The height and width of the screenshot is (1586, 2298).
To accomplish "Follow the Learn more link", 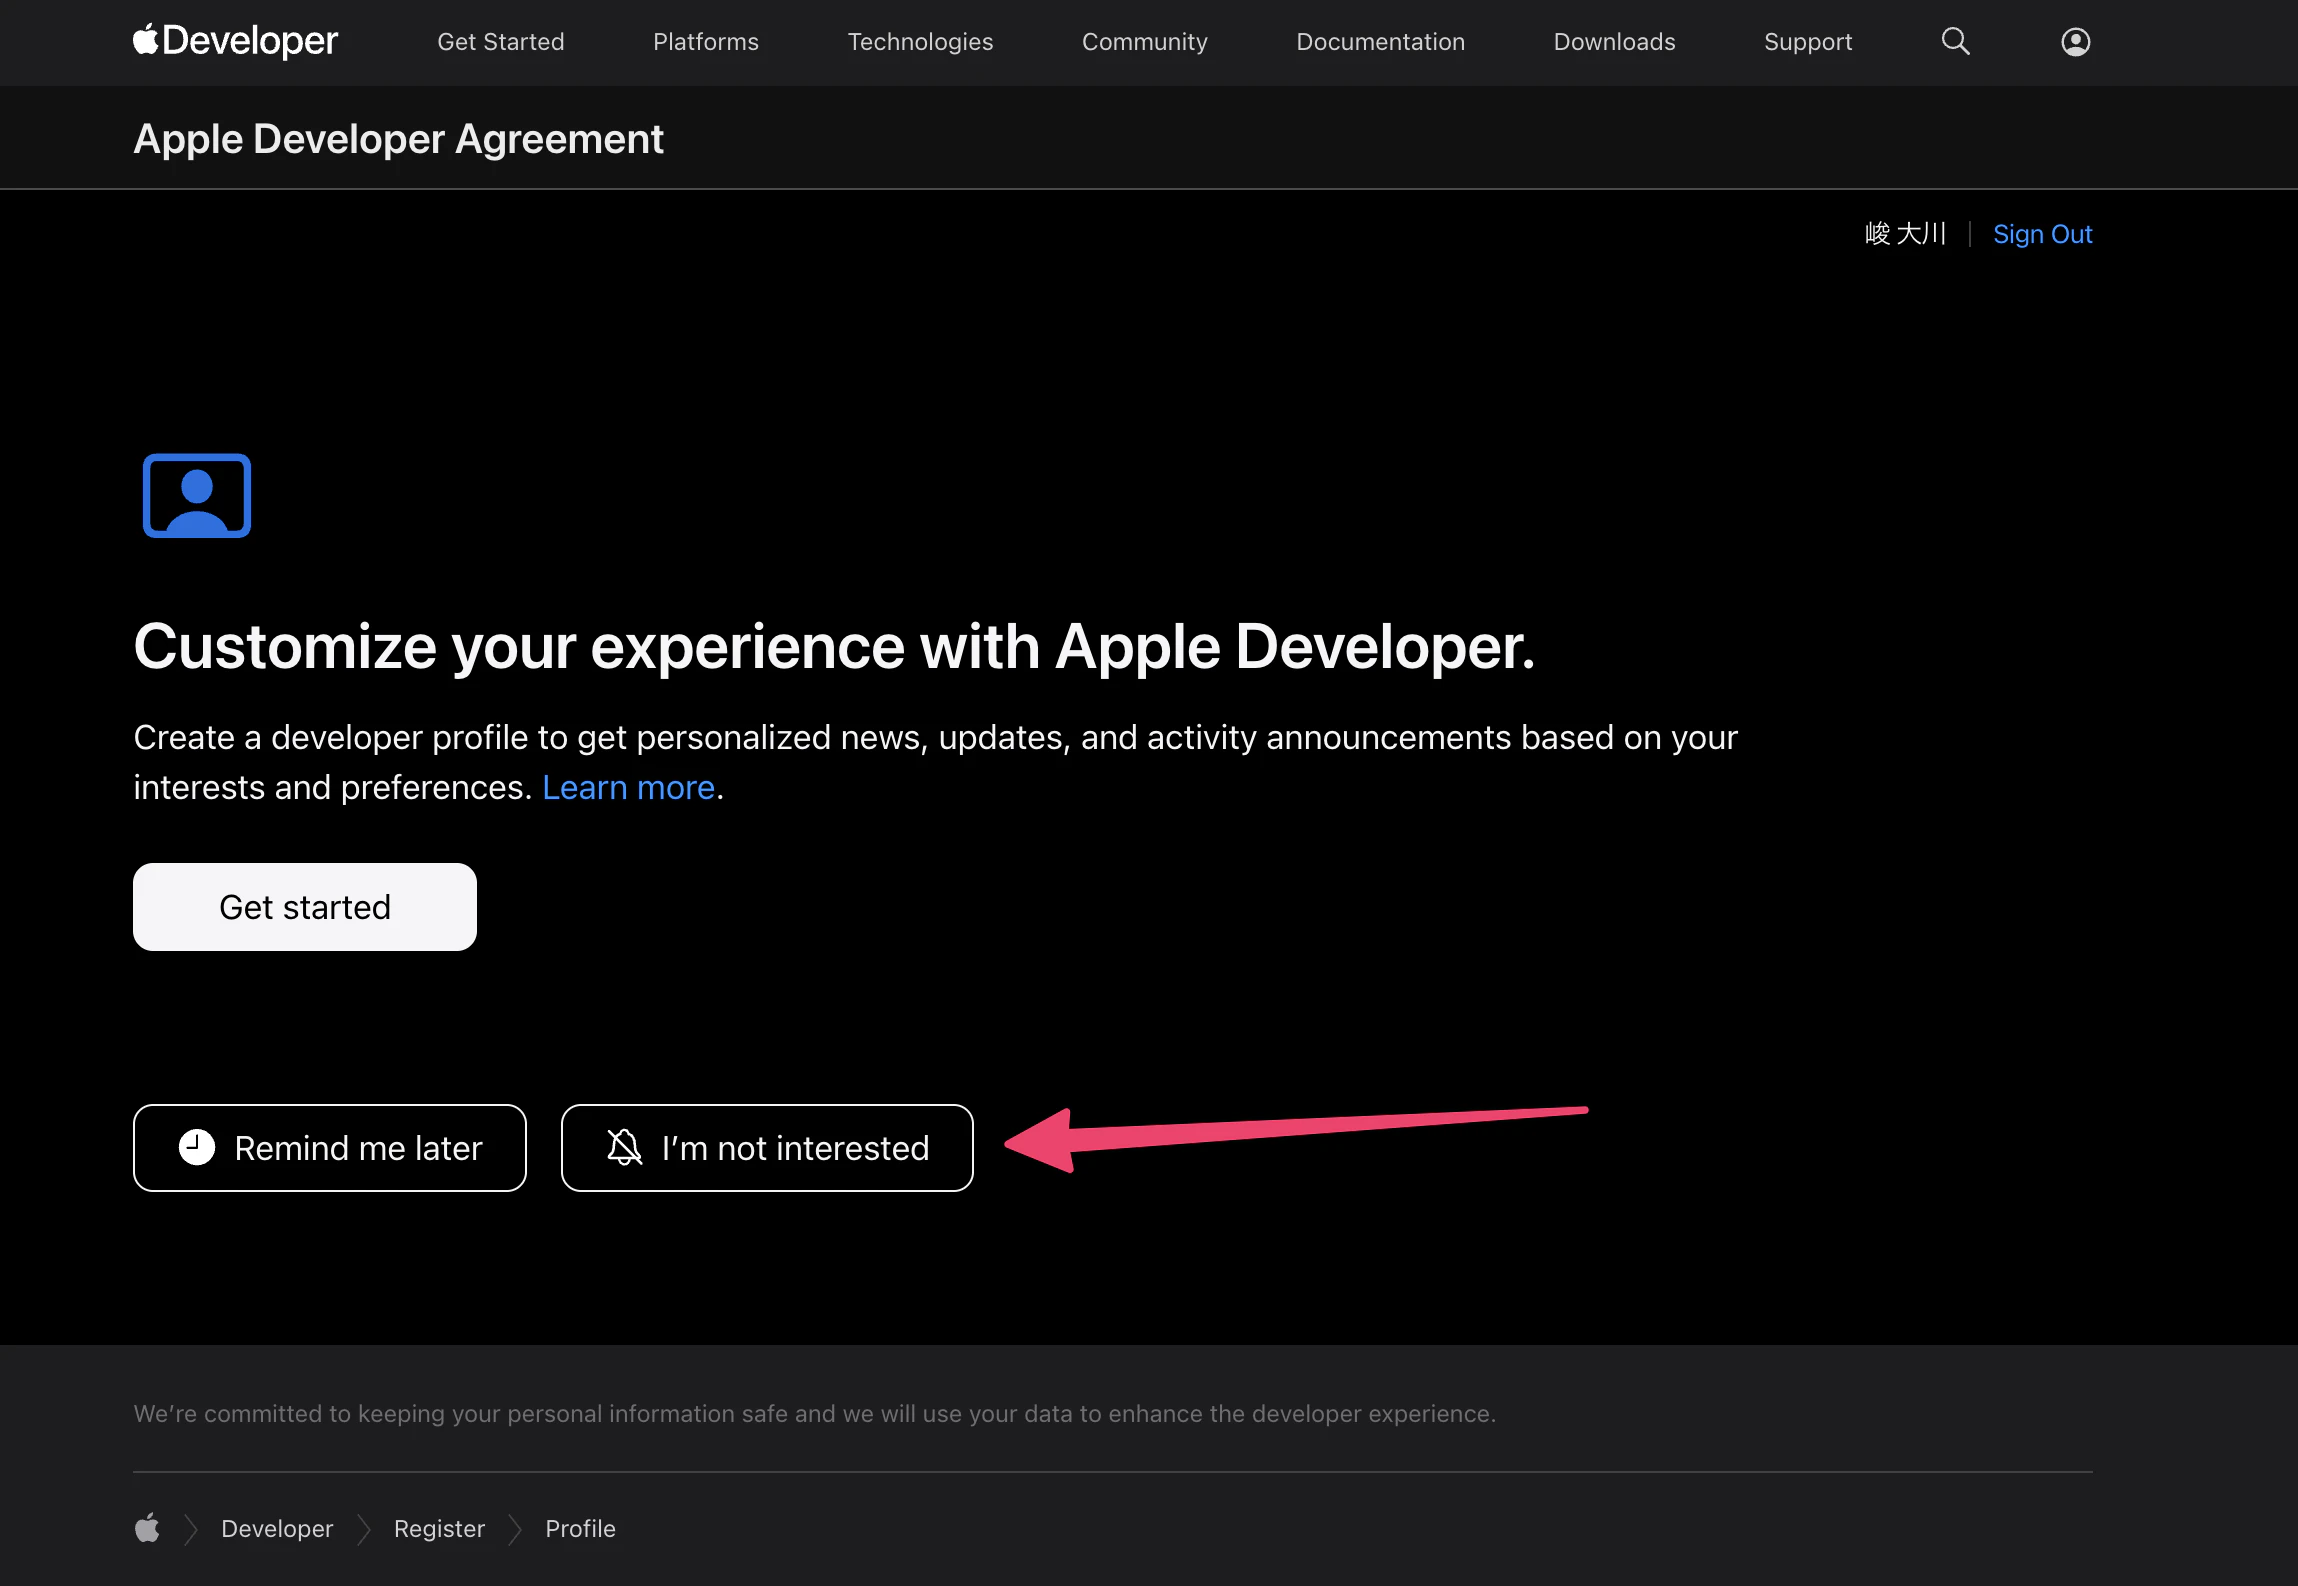I will pos(629,788).
